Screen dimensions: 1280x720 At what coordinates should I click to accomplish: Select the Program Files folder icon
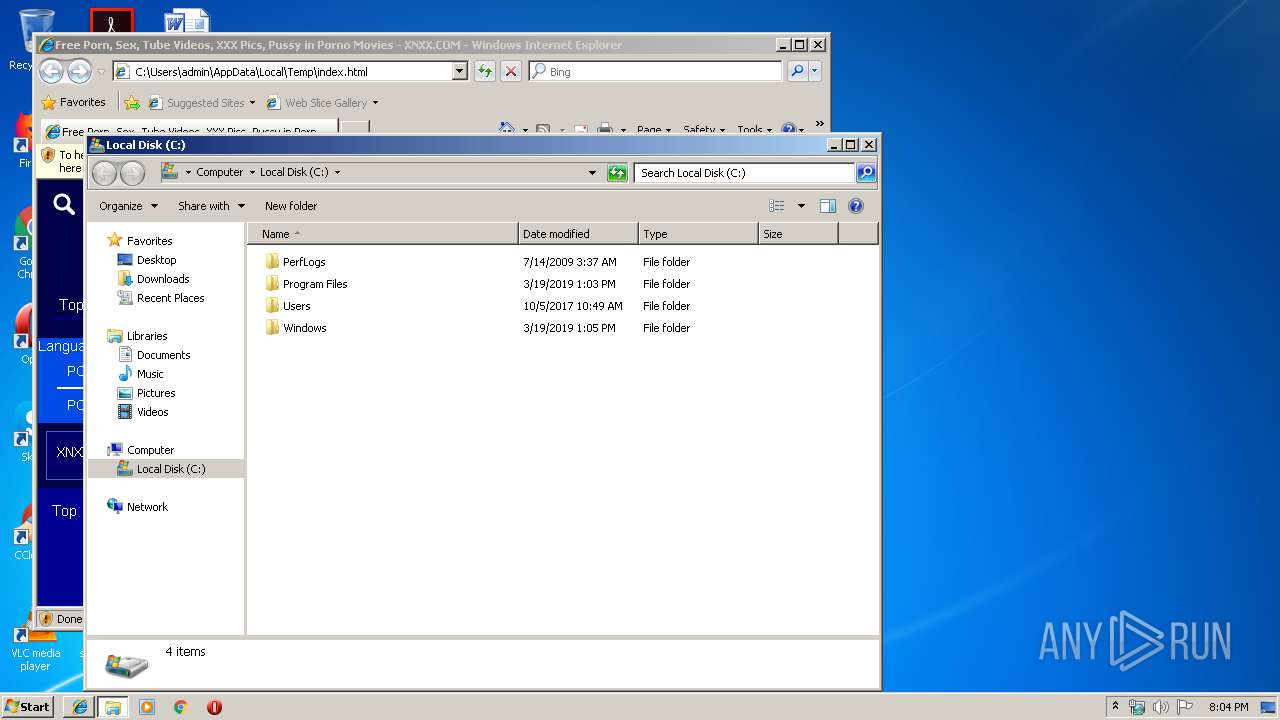pos(272,284)
